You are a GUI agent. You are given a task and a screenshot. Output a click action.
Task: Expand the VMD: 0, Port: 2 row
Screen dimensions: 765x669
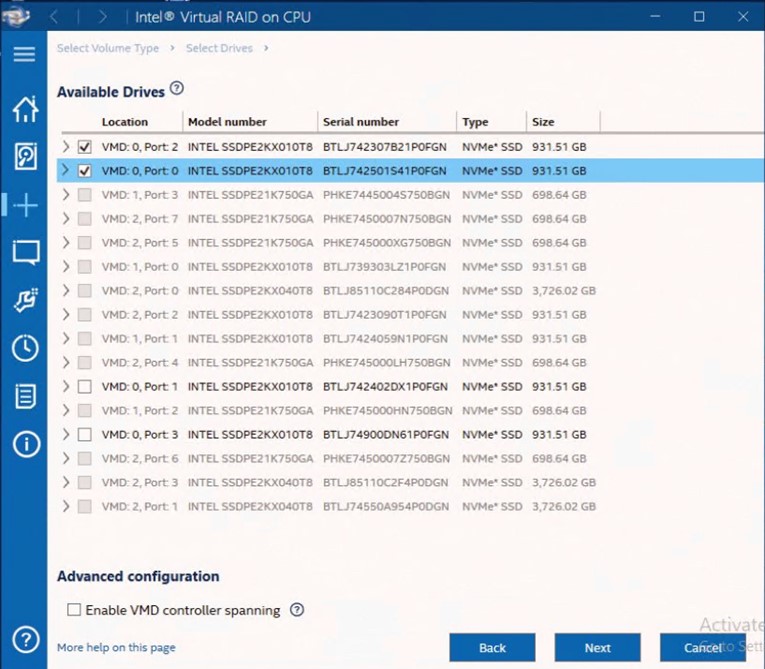coord(66,146)
